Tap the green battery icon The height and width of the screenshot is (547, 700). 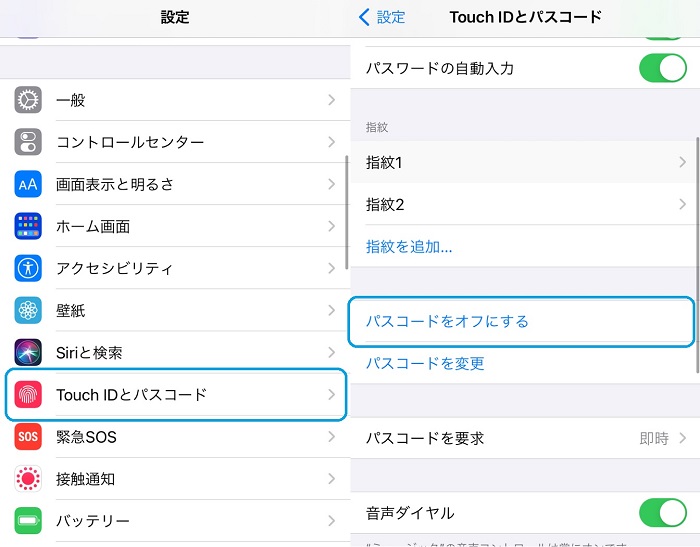pyautogui.click(x=28, y=521)
